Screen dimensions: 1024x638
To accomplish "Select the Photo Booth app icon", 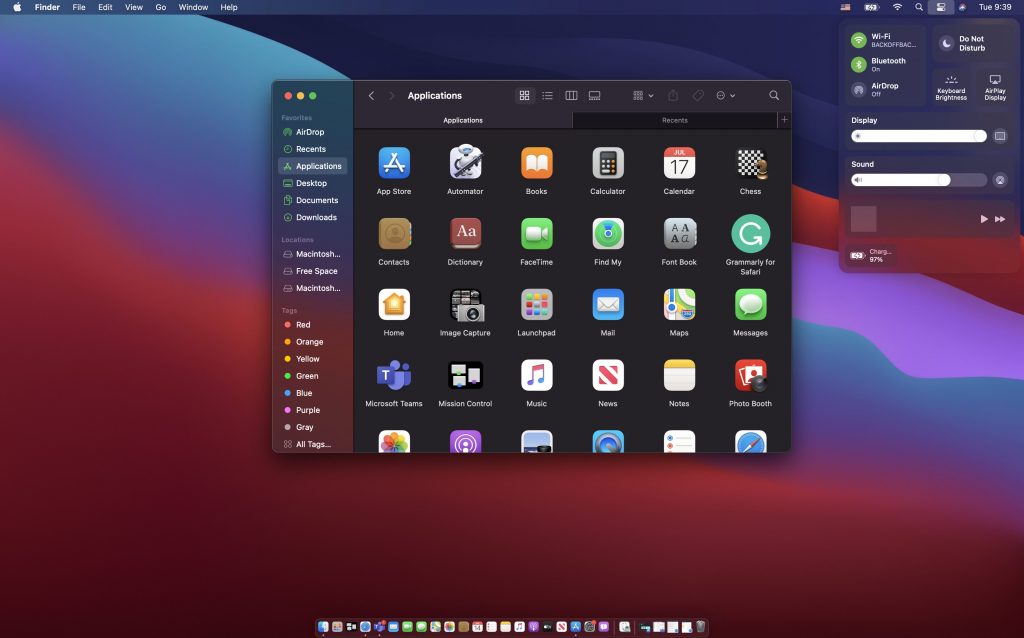I will click(x=750, y=375).
